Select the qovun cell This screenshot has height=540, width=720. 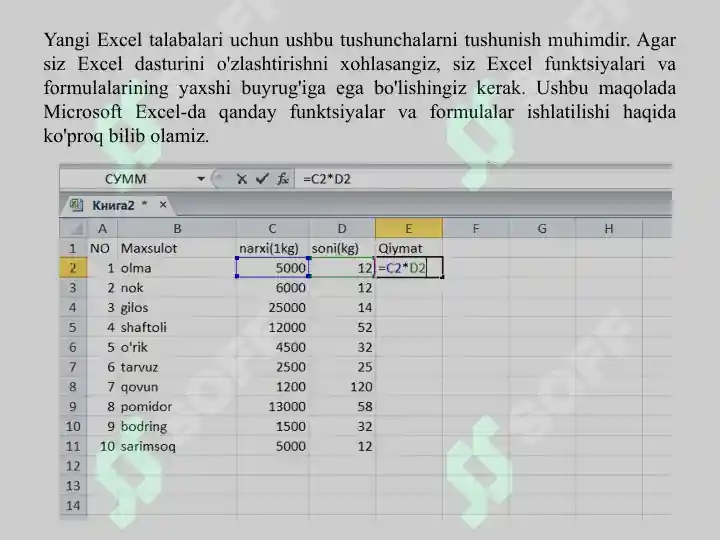pyautogui.click(x=177, y=387)
